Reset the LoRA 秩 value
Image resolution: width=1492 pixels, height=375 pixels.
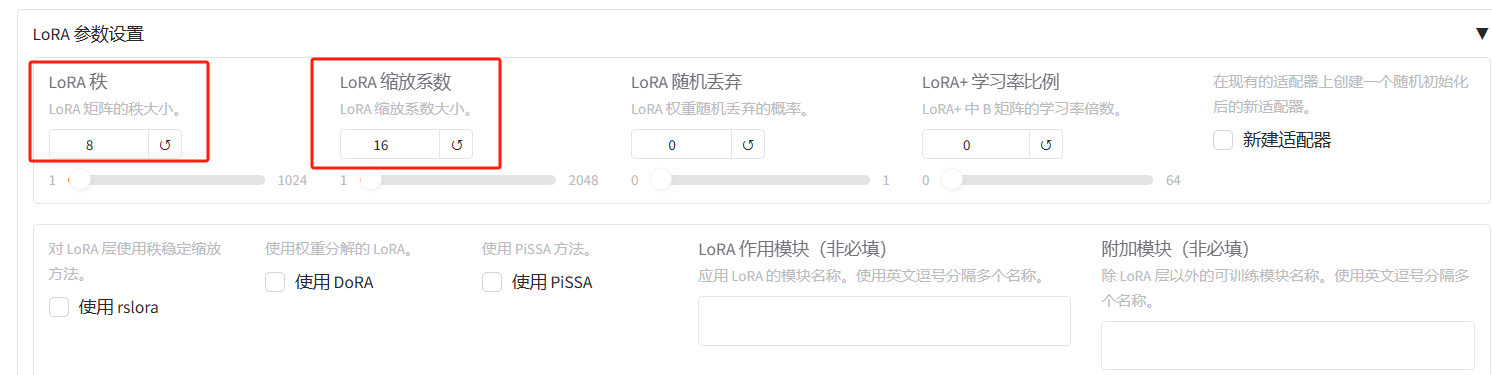tap(165, 145)
